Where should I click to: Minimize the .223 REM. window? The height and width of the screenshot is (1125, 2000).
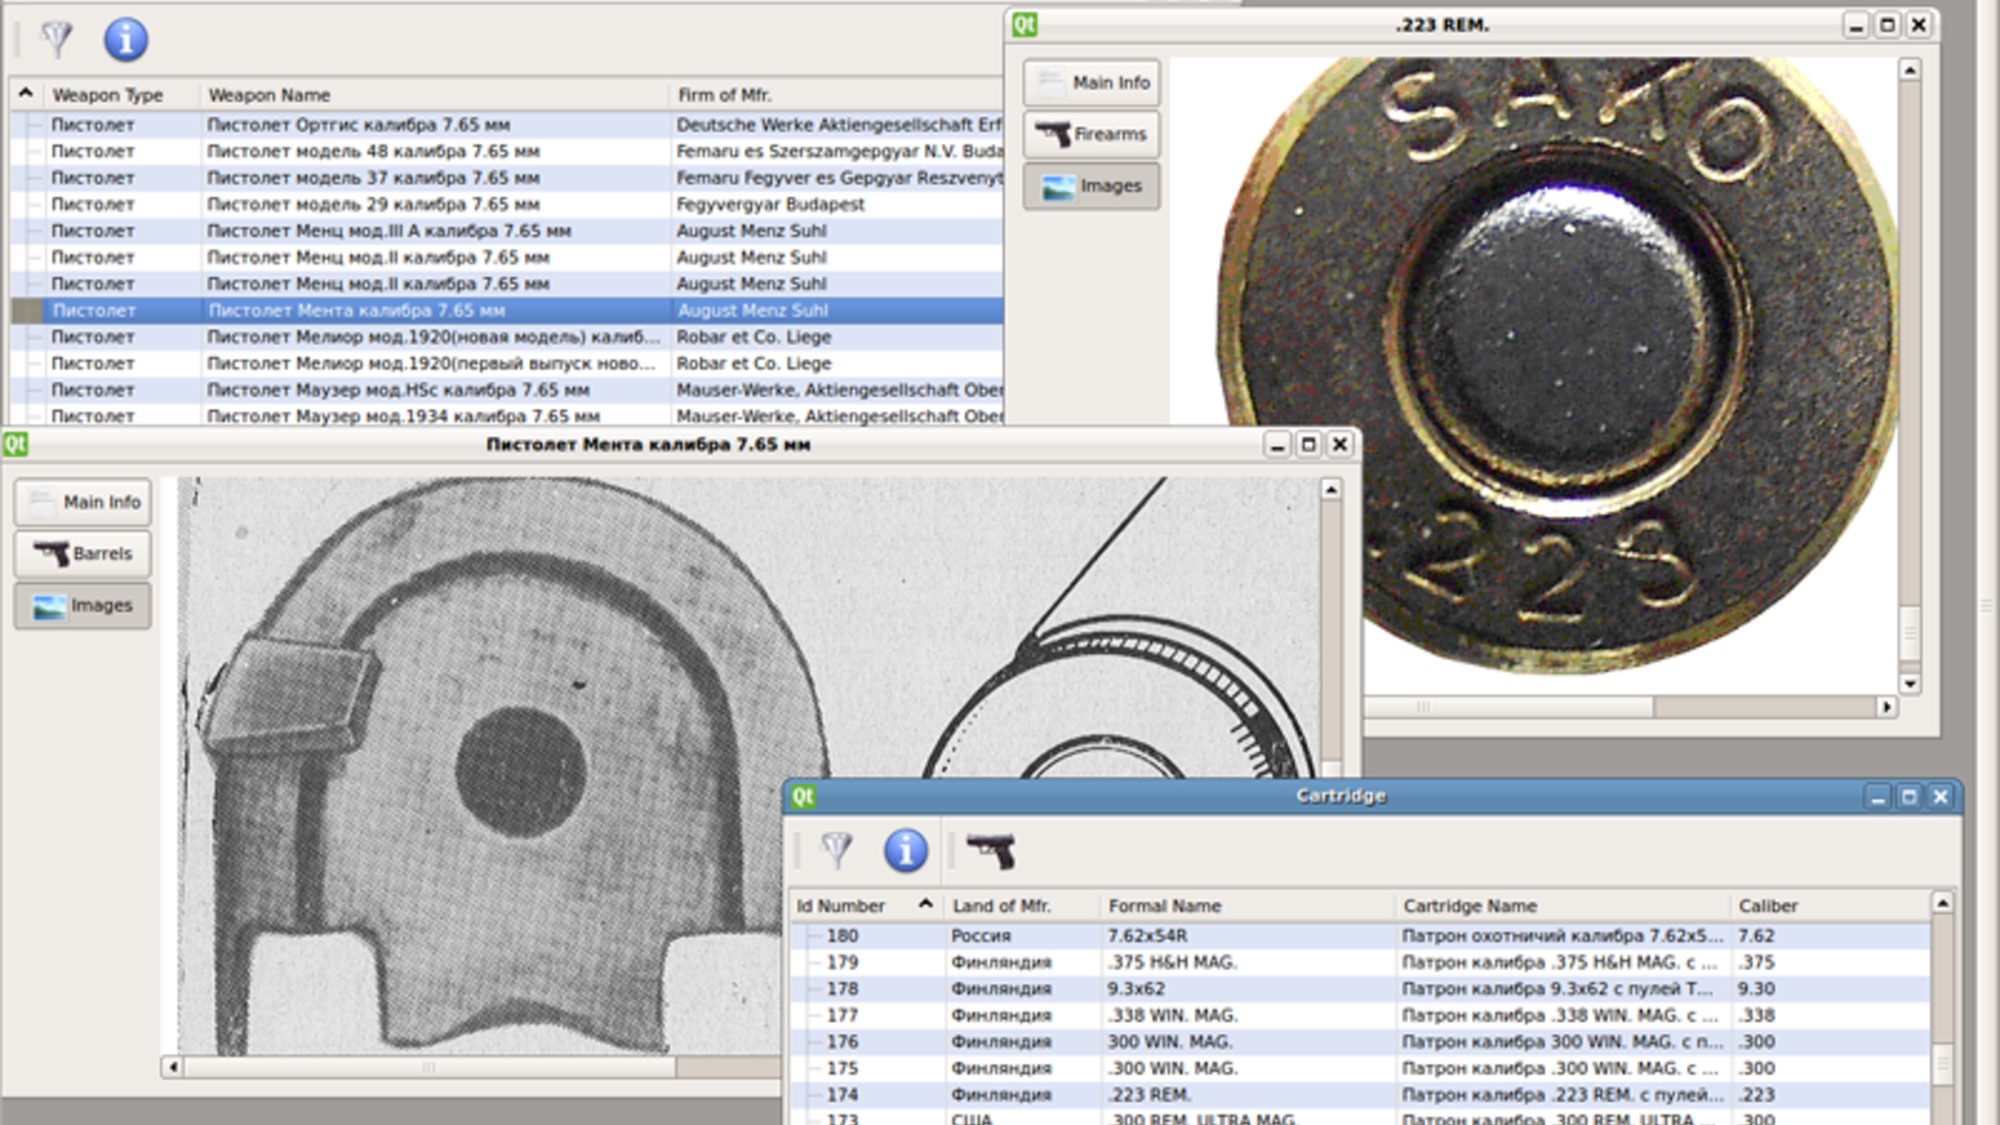tap(1856, 25)
